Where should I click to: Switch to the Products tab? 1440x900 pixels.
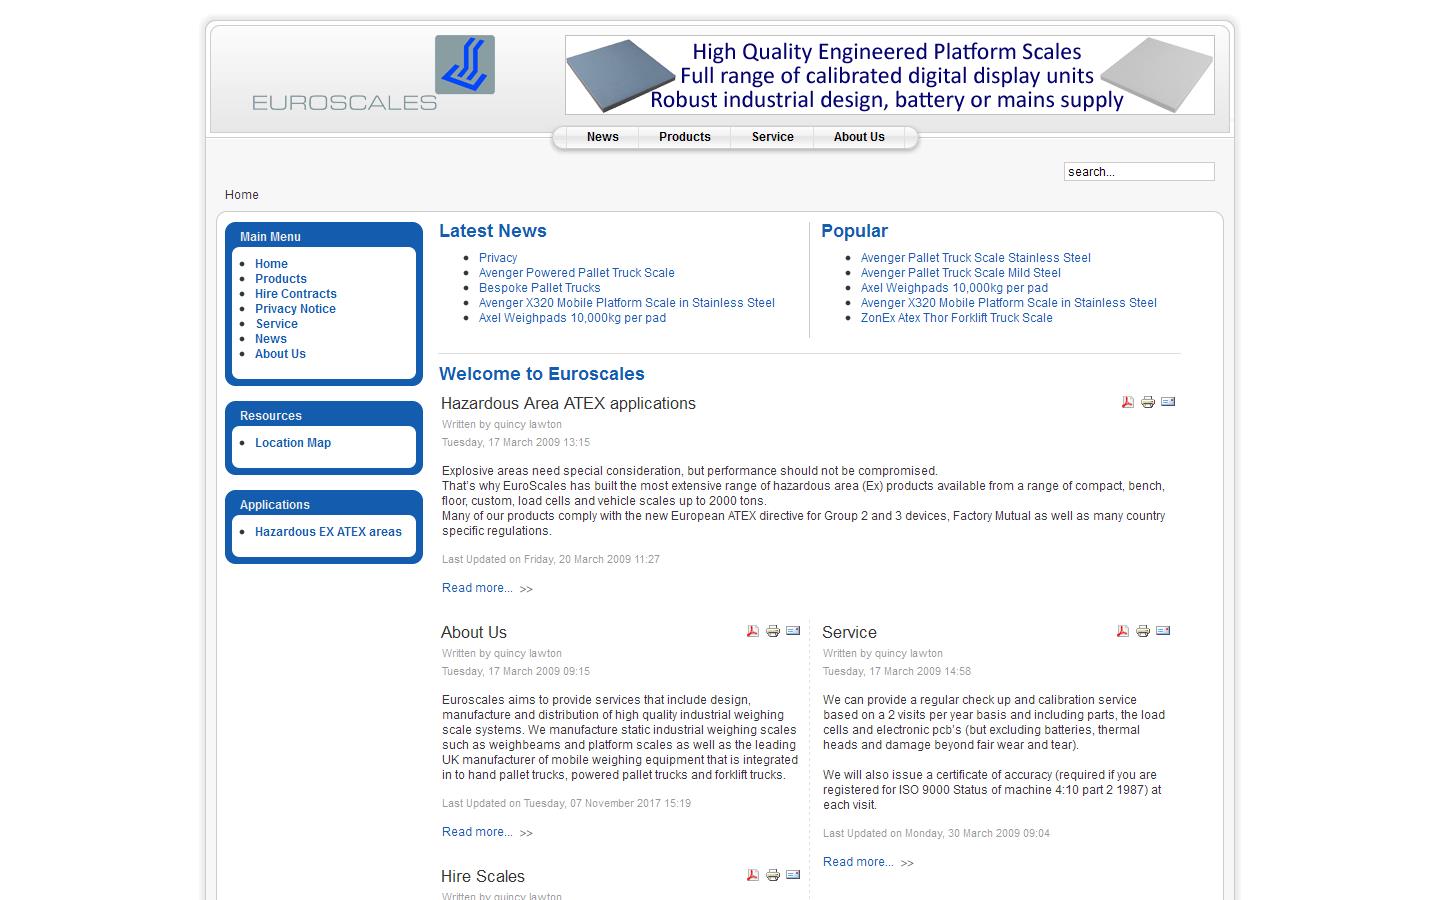(x=684, y=137)
